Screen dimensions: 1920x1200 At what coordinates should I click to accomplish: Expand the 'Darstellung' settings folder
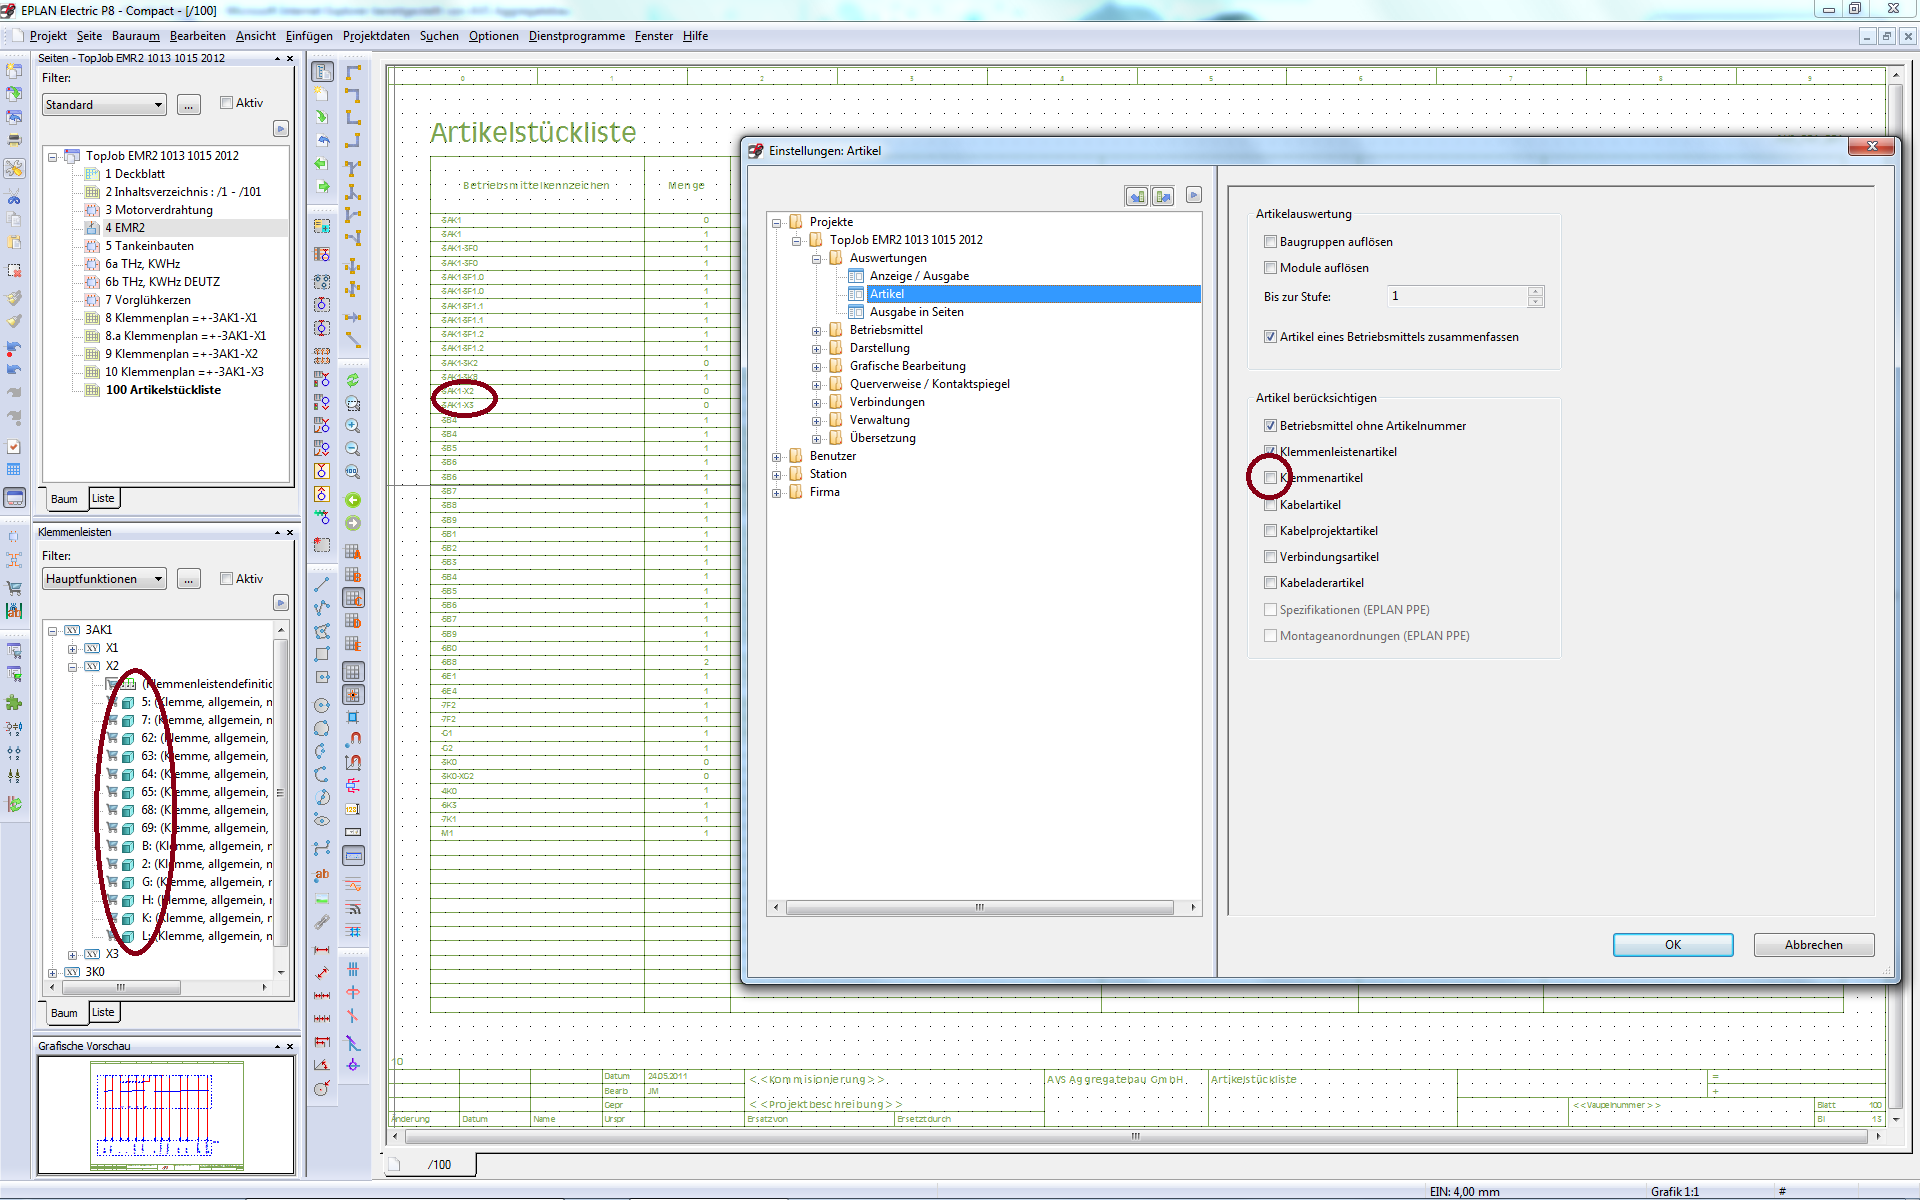pos(816,349)
